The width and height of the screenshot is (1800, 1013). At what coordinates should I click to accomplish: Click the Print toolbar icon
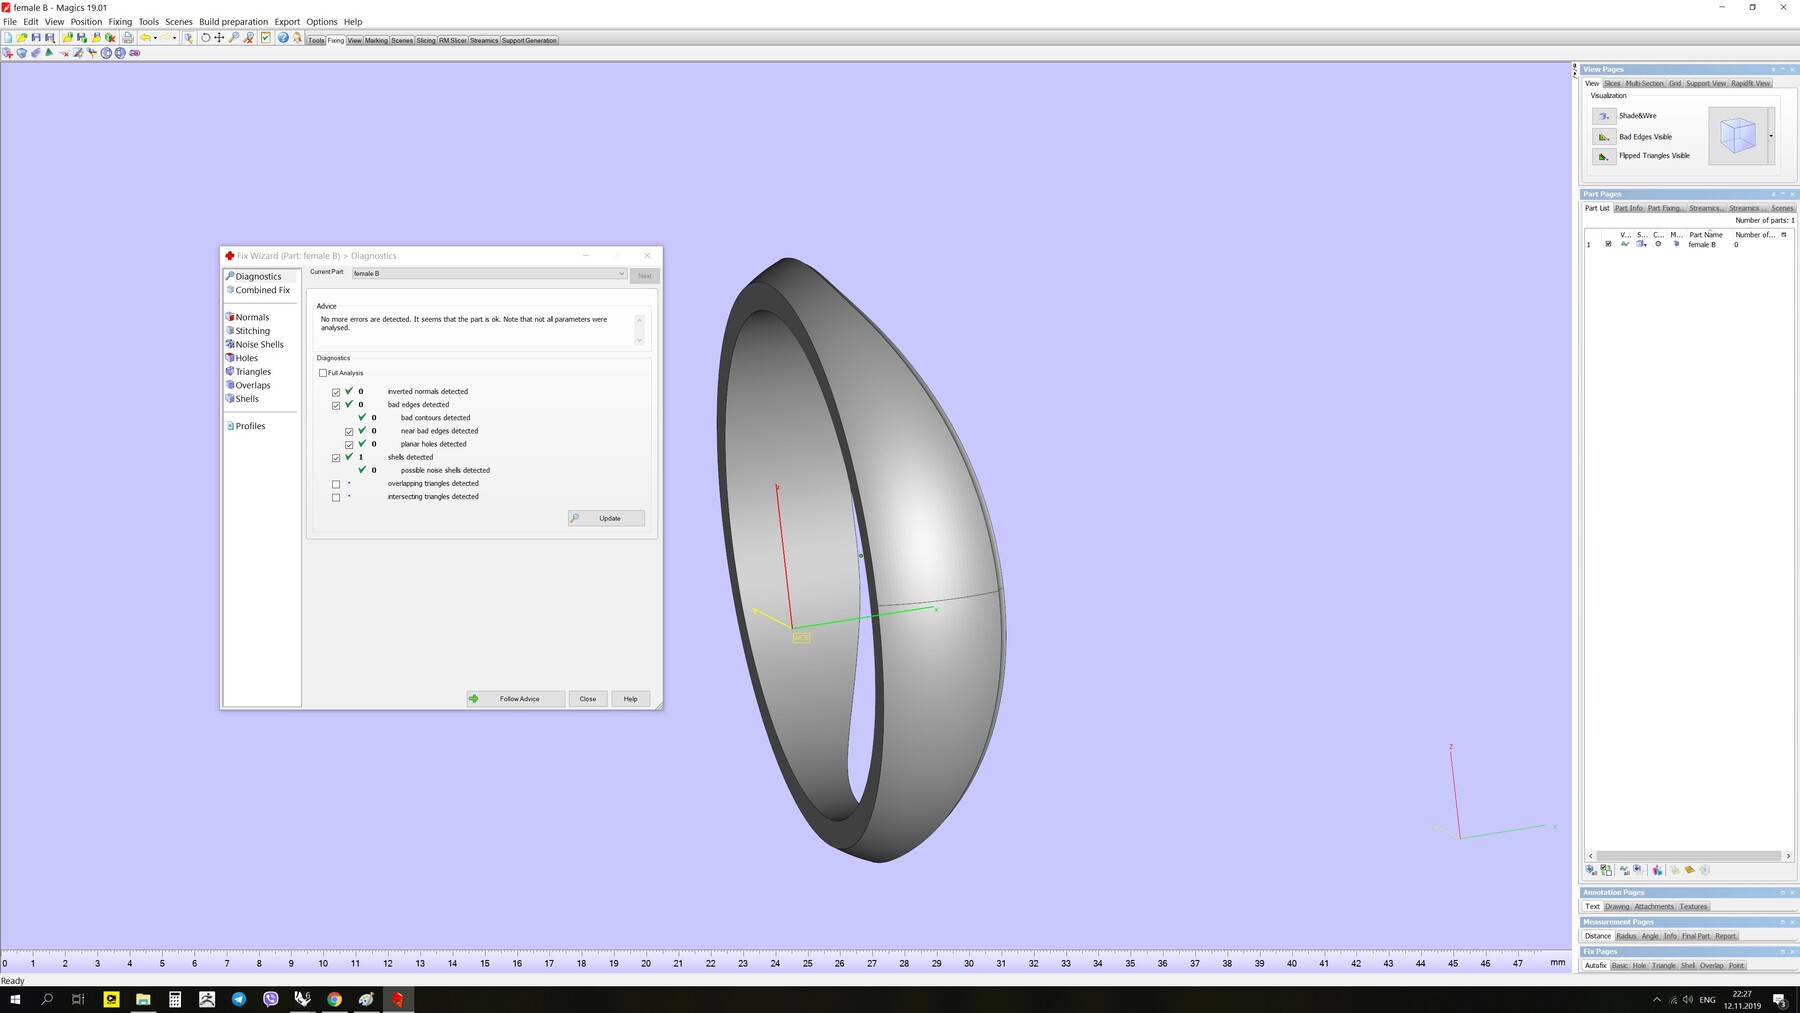tap(128, 38)
